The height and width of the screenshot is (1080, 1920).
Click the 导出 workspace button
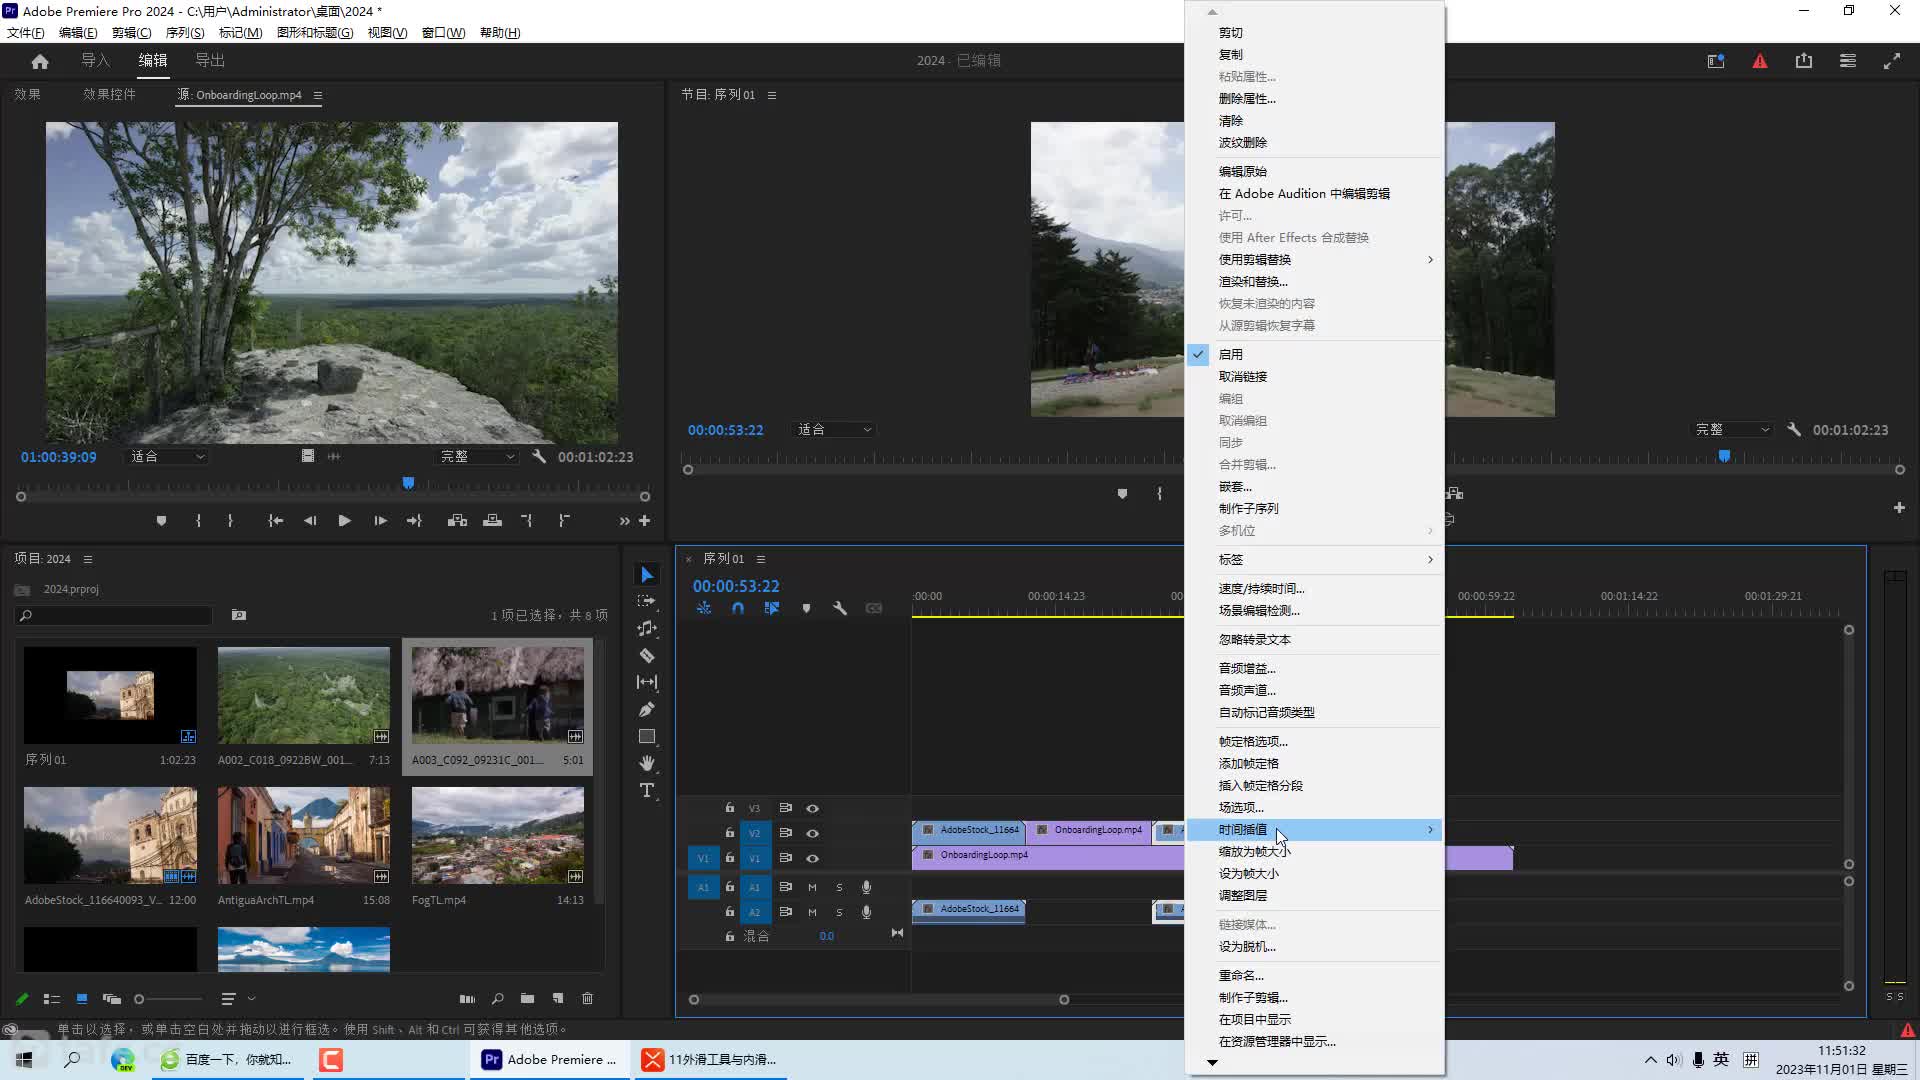(x=209, y=60)
